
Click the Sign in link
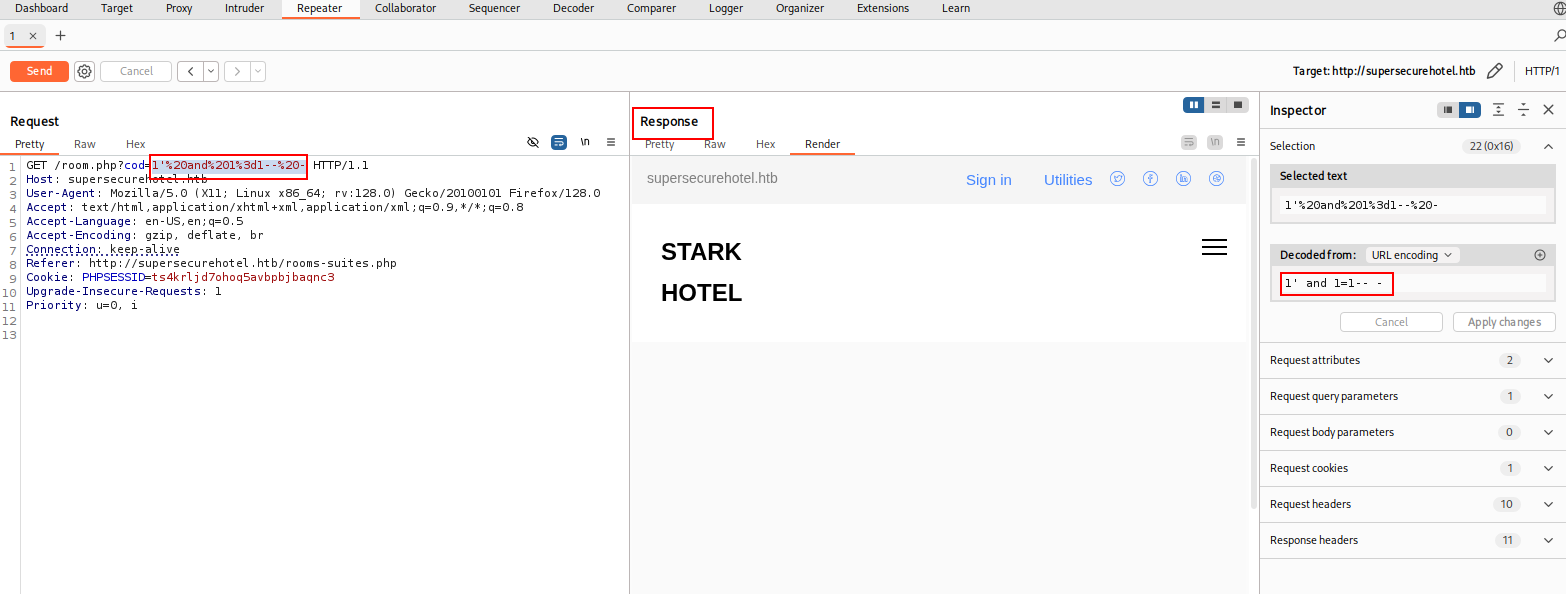coord(989,180)
